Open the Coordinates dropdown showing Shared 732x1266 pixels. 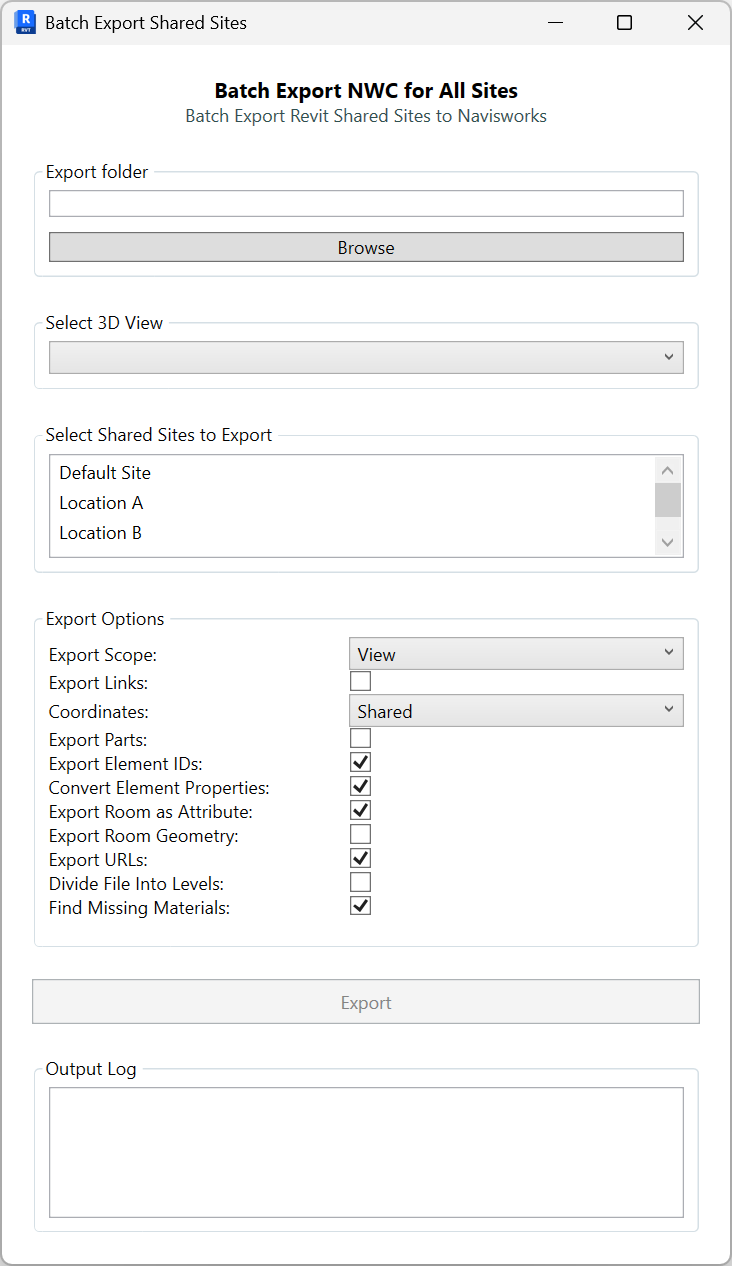pyautogui.click(x=515, y=710)
